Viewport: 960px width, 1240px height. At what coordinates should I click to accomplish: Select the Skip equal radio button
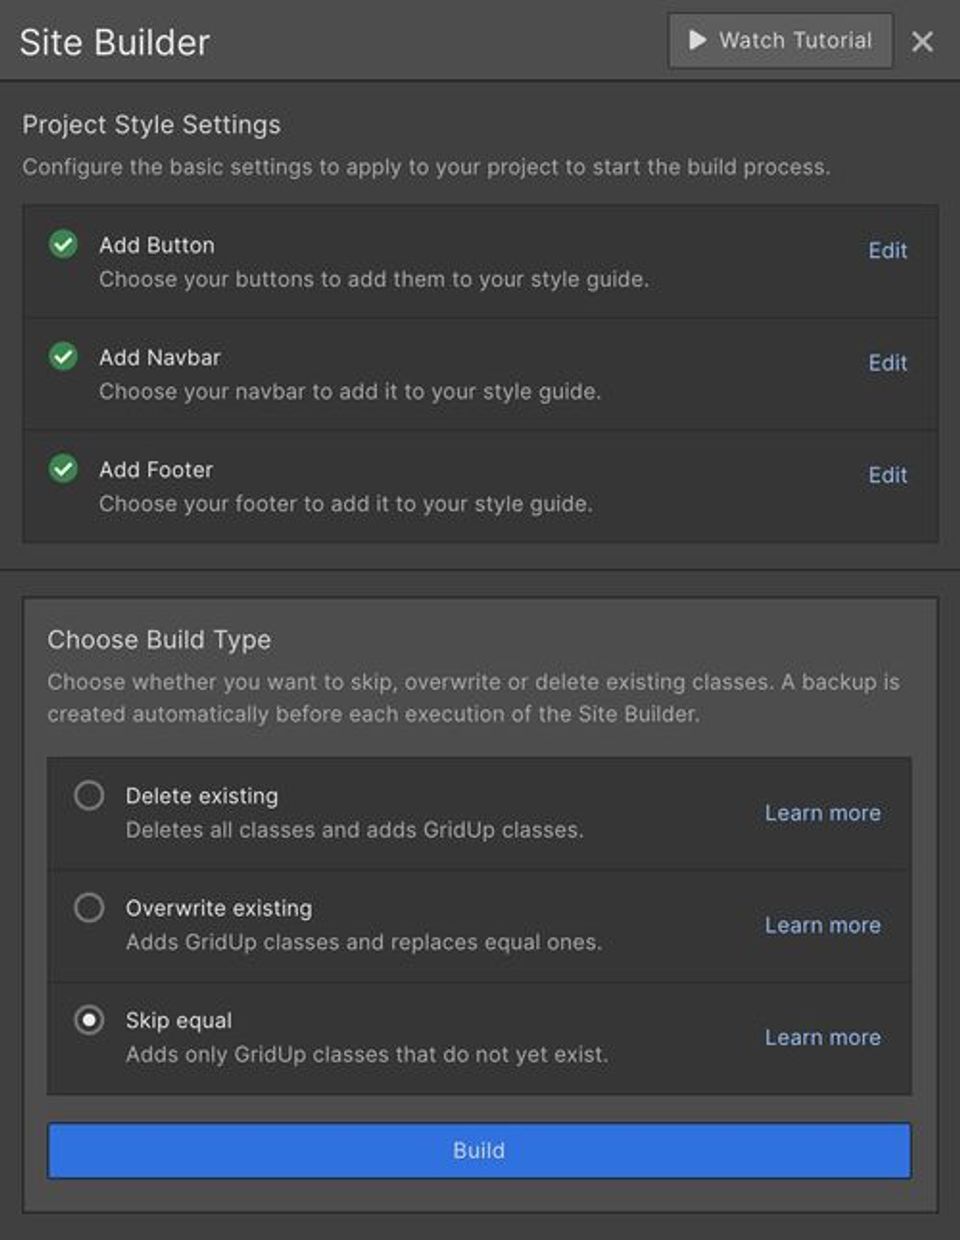89,1020
